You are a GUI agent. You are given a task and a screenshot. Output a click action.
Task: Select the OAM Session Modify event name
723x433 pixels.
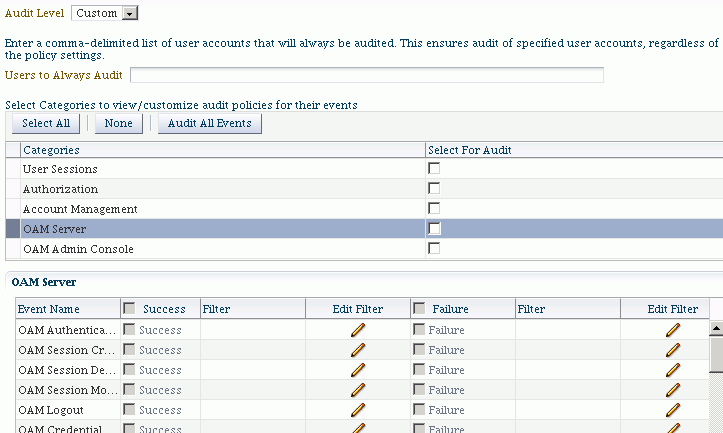[x=68, y=390]
